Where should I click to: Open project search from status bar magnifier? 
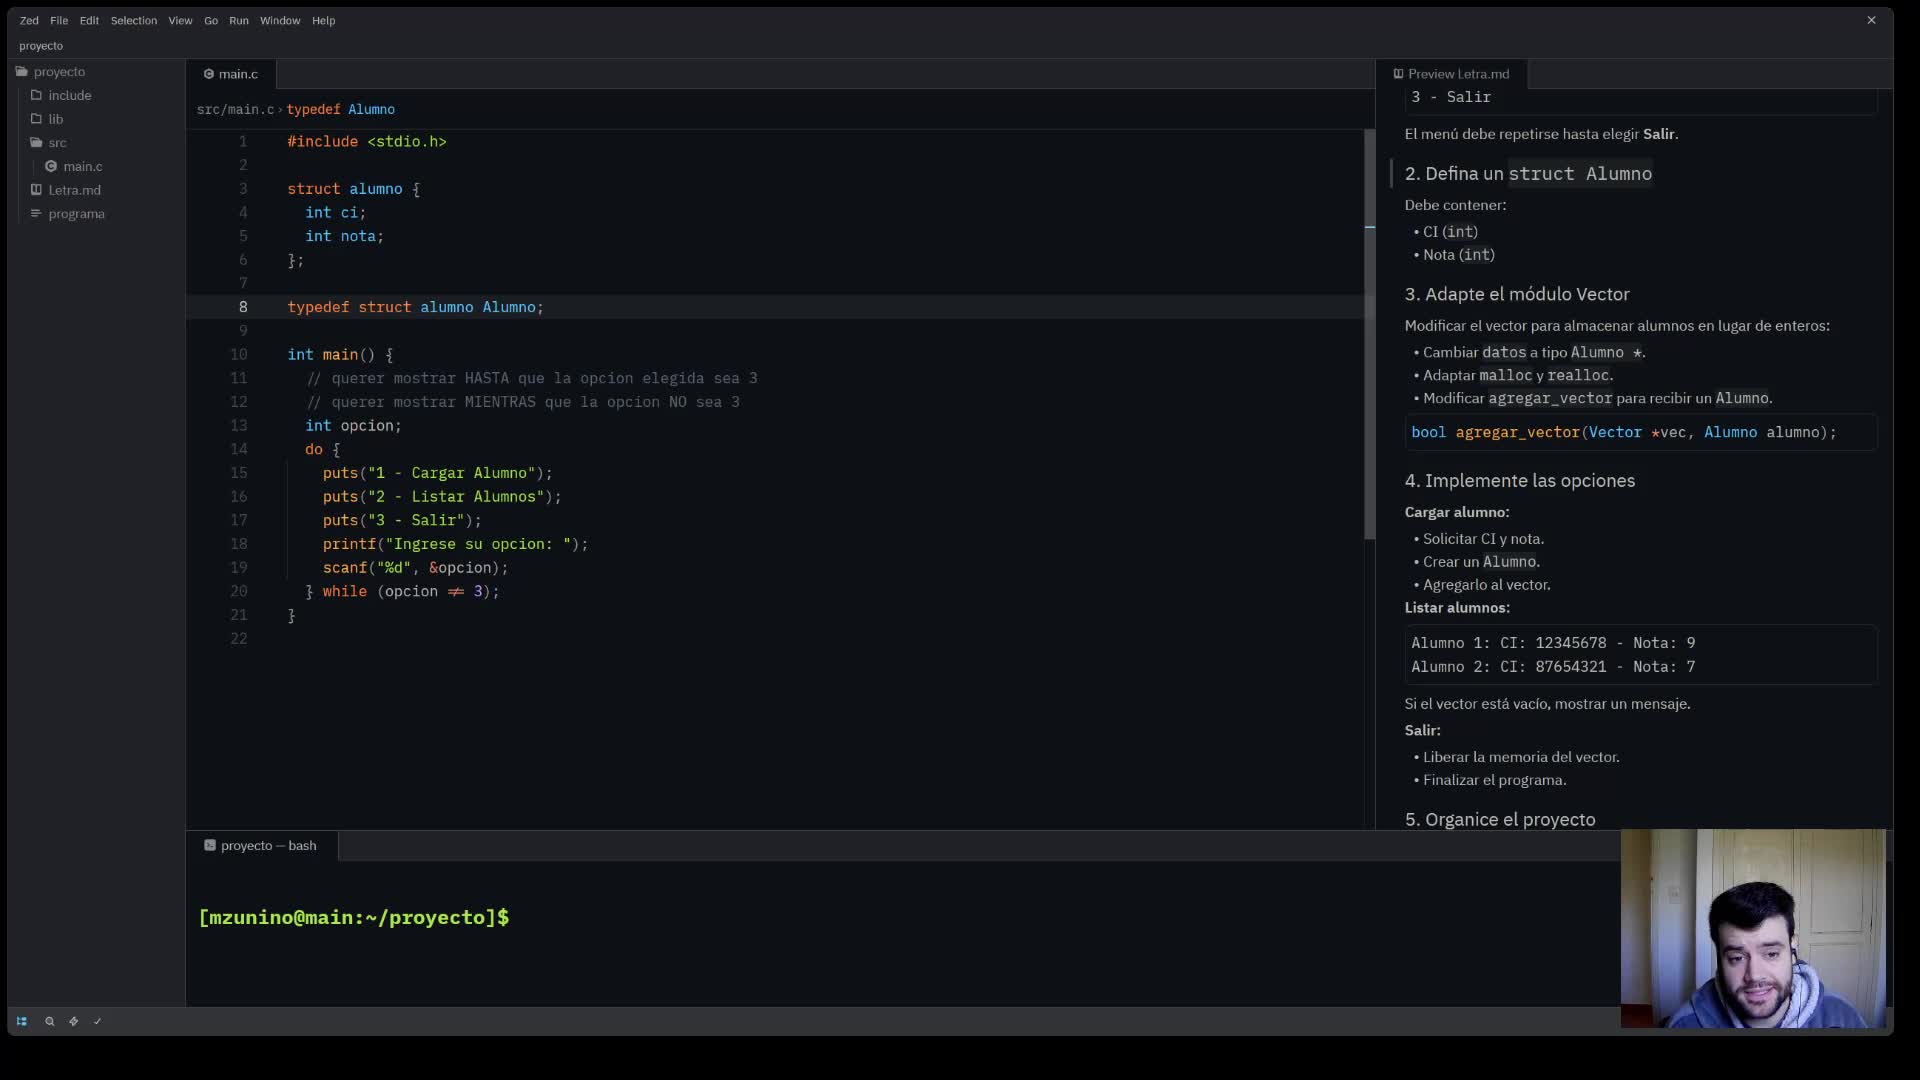coord(49,1021)
